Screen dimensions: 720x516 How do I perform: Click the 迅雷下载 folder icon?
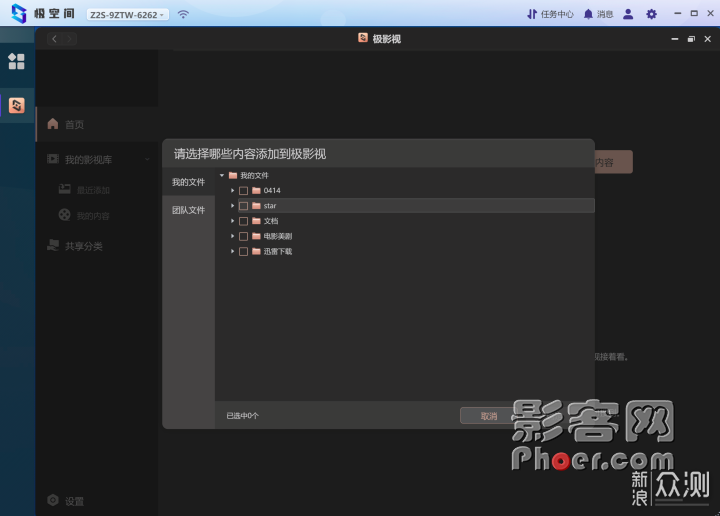(256, 251)
